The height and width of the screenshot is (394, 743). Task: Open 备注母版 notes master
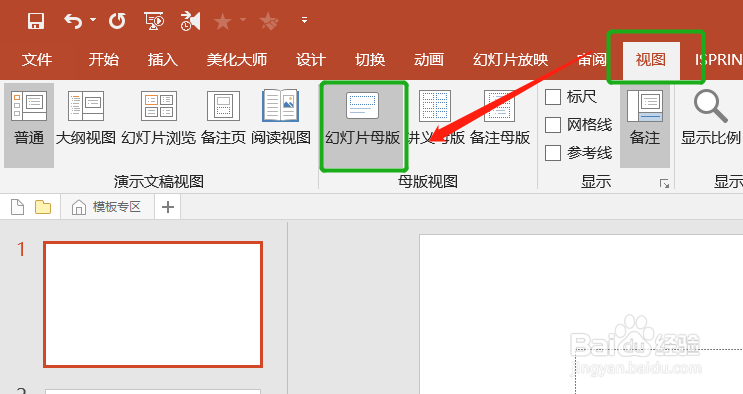coord(499,119)
